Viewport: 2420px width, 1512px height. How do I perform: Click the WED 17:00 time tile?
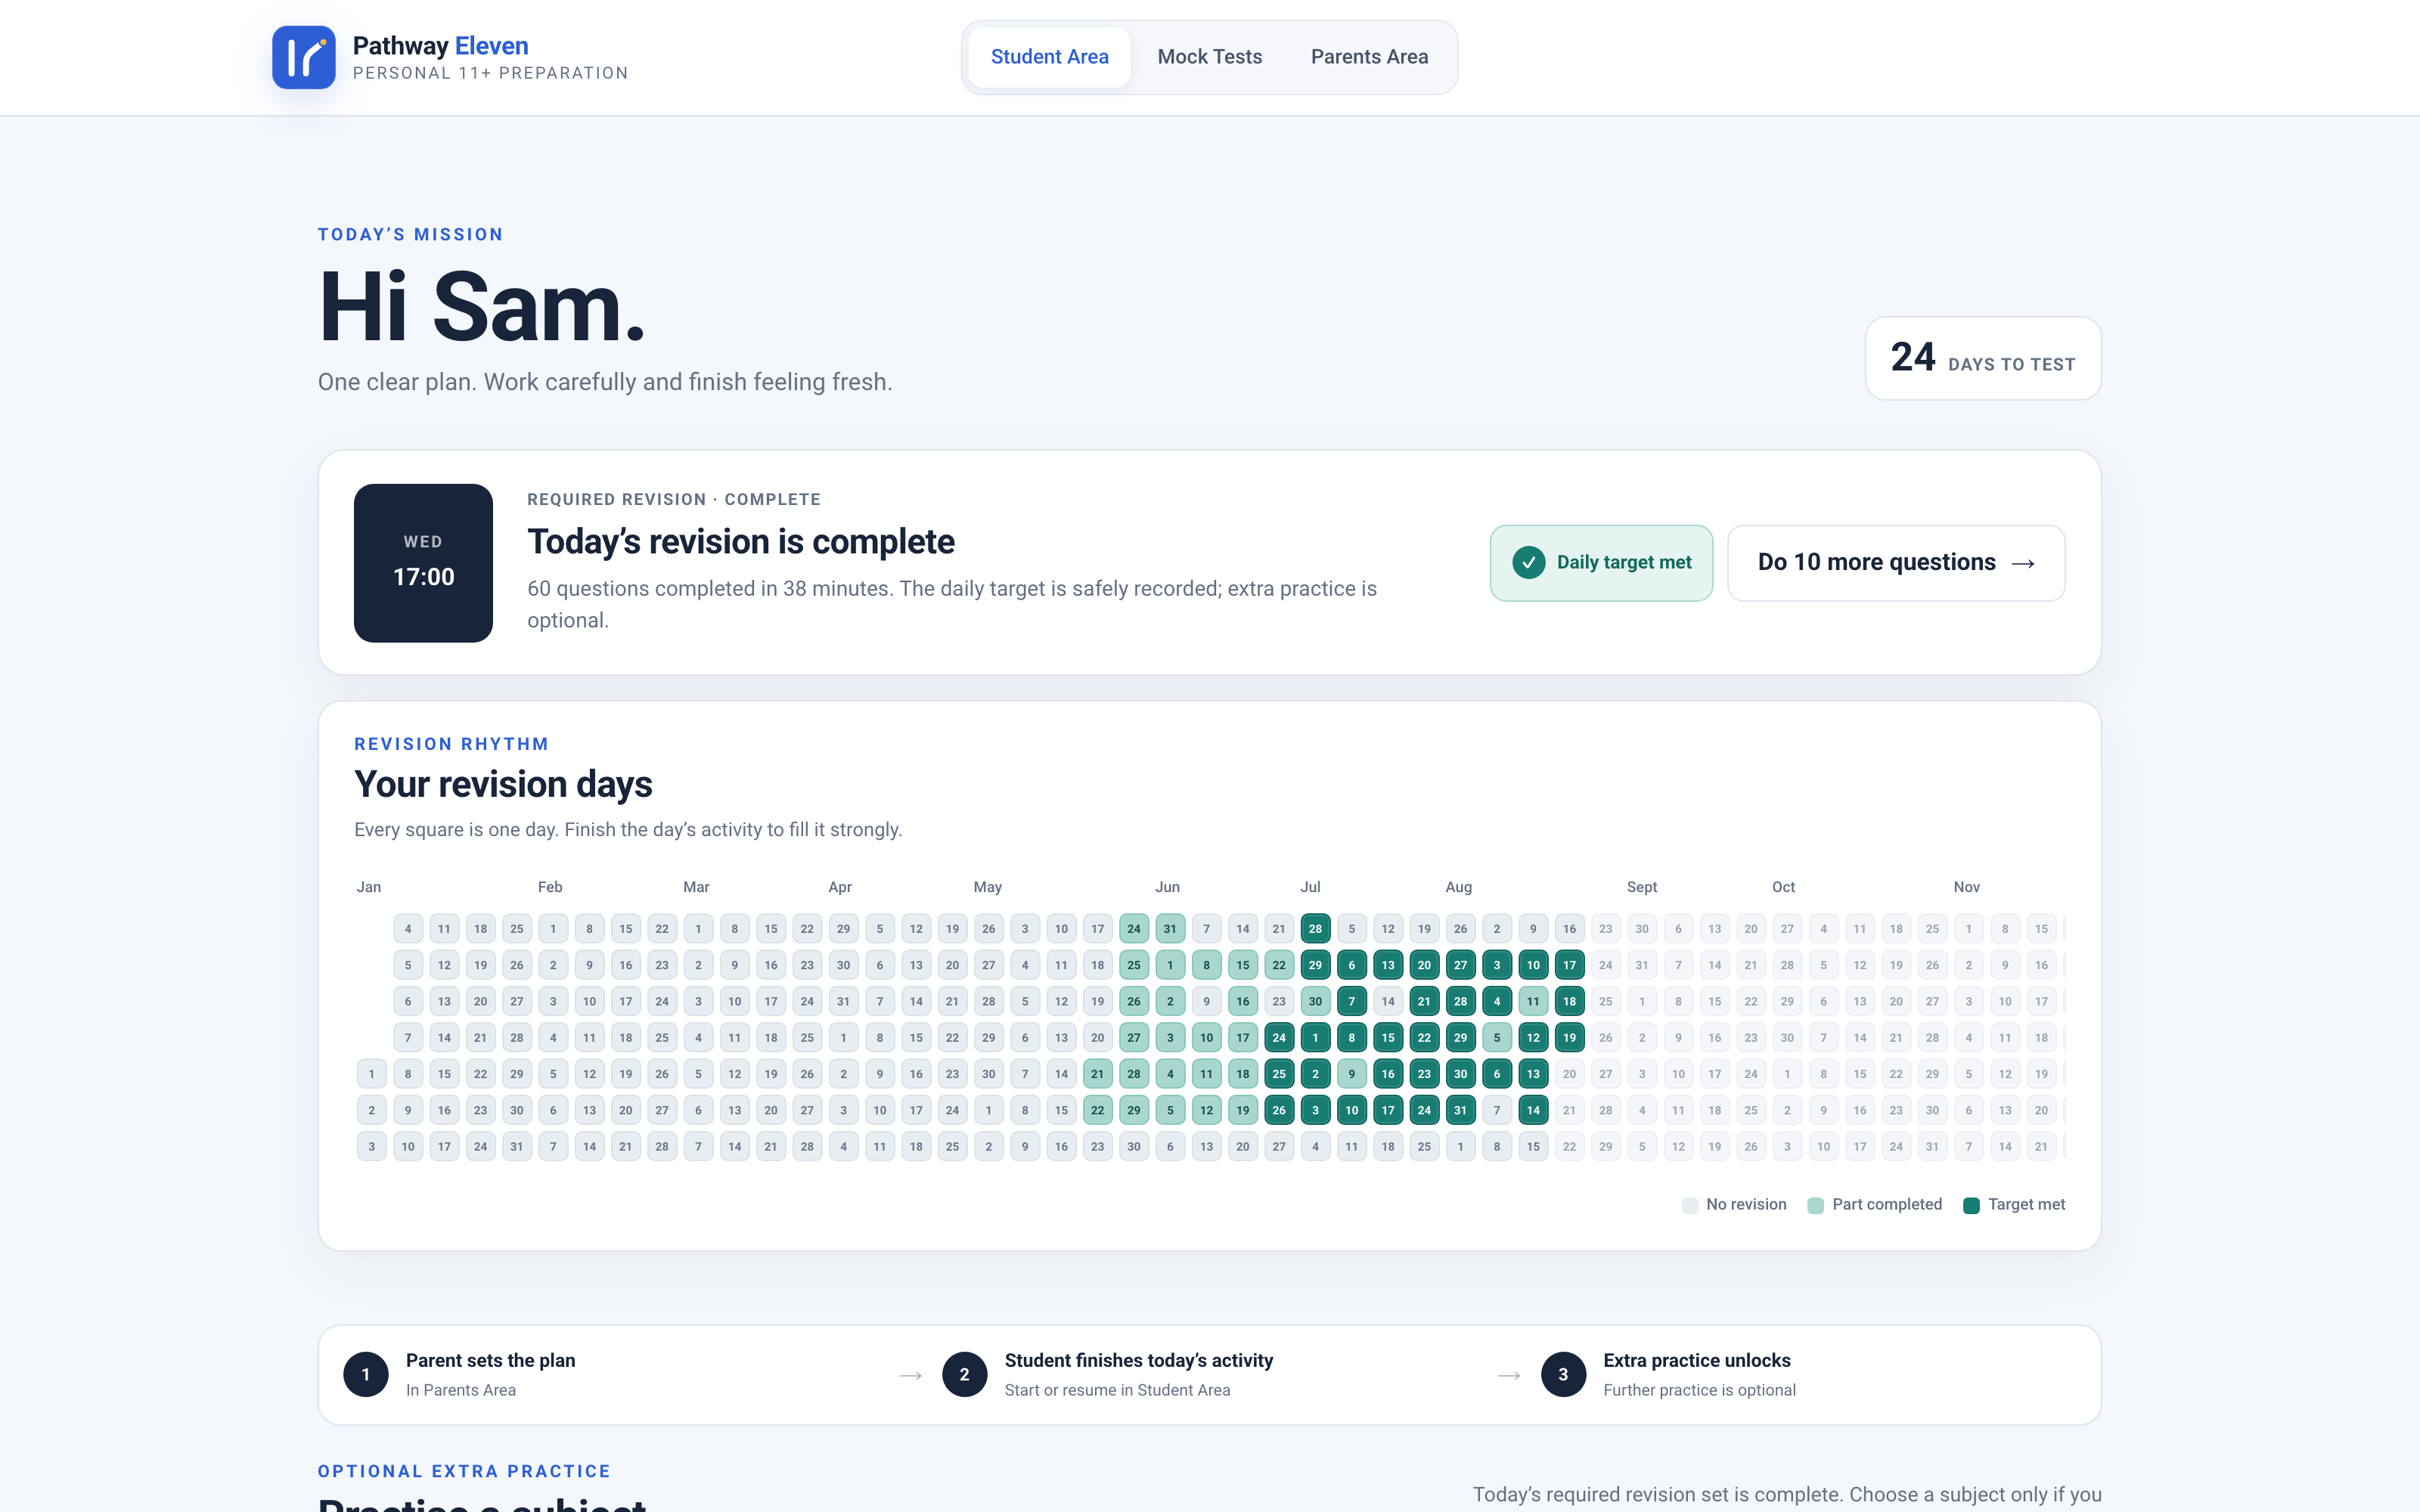click(423, 563)
